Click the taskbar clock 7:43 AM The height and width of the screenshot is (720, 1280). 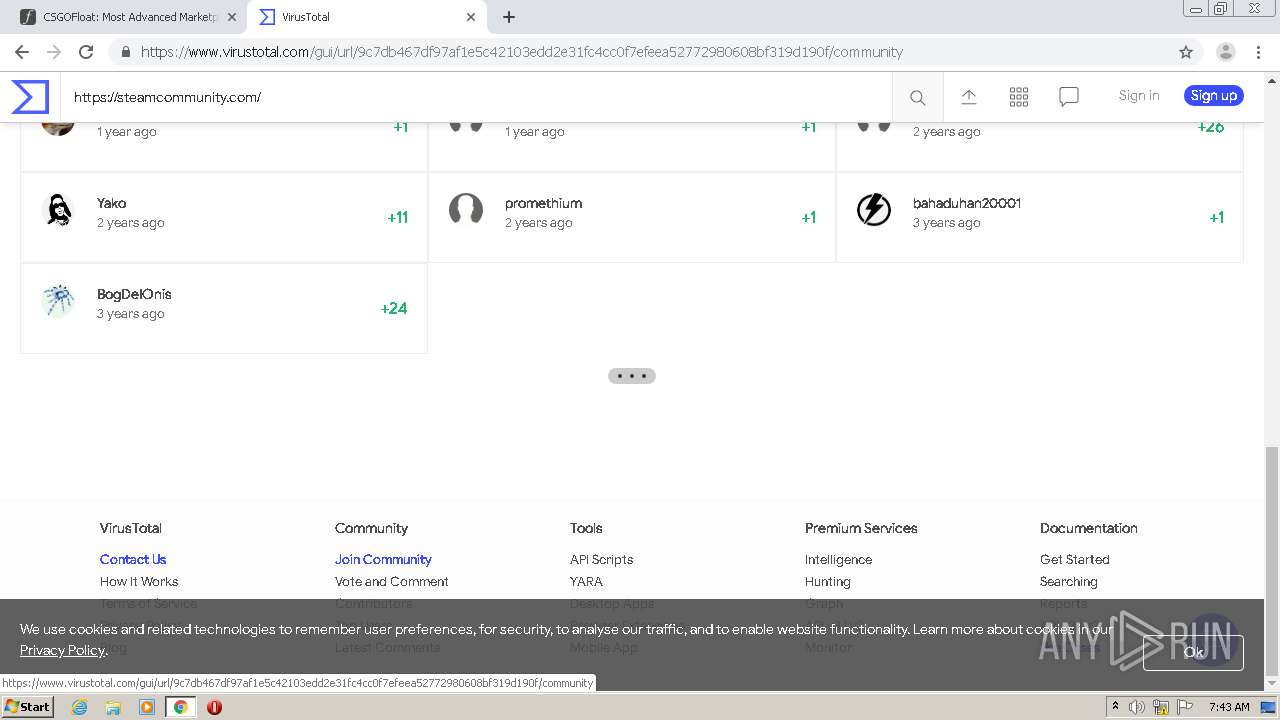pyautogui.click(x=1229, y=707)
